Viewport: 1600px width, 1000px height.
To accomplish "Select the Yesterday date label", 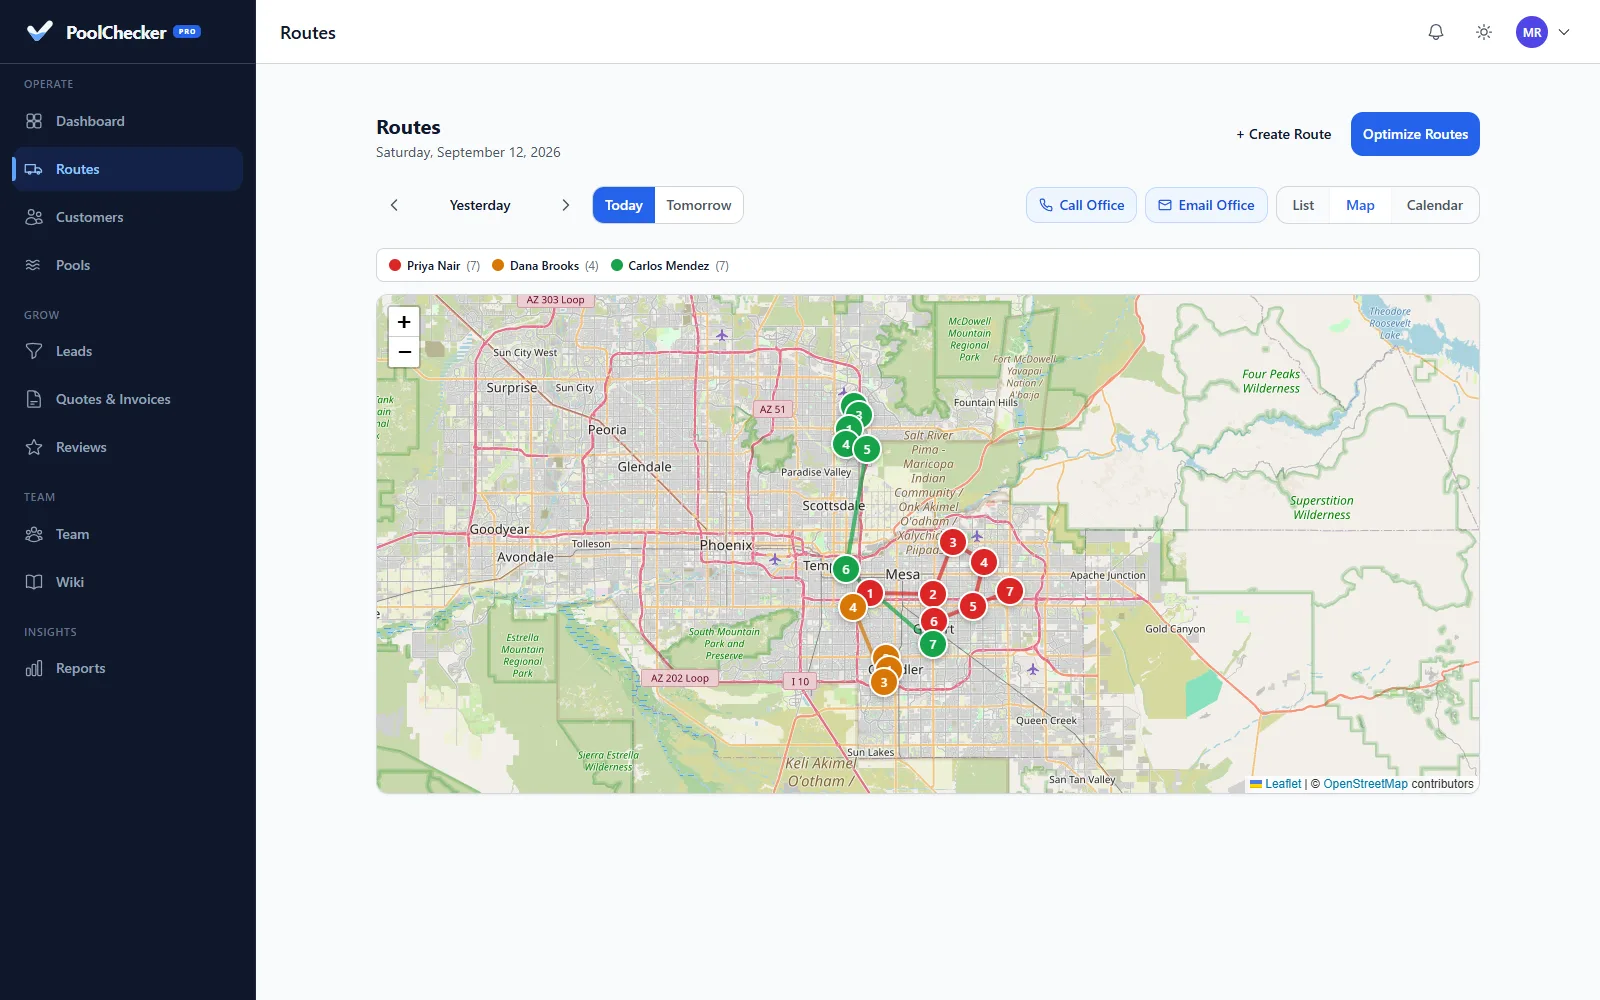I will (x=480, y=205).
